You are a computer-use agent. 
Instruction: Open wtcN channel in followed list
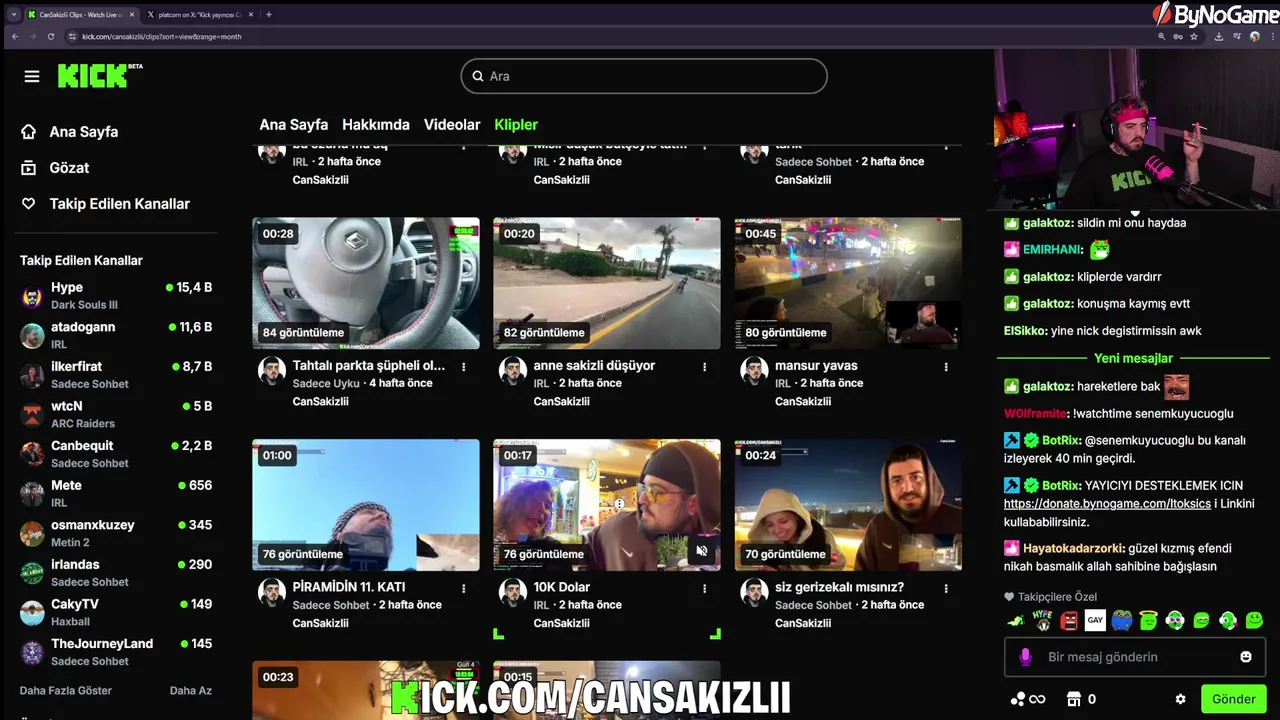116,414
